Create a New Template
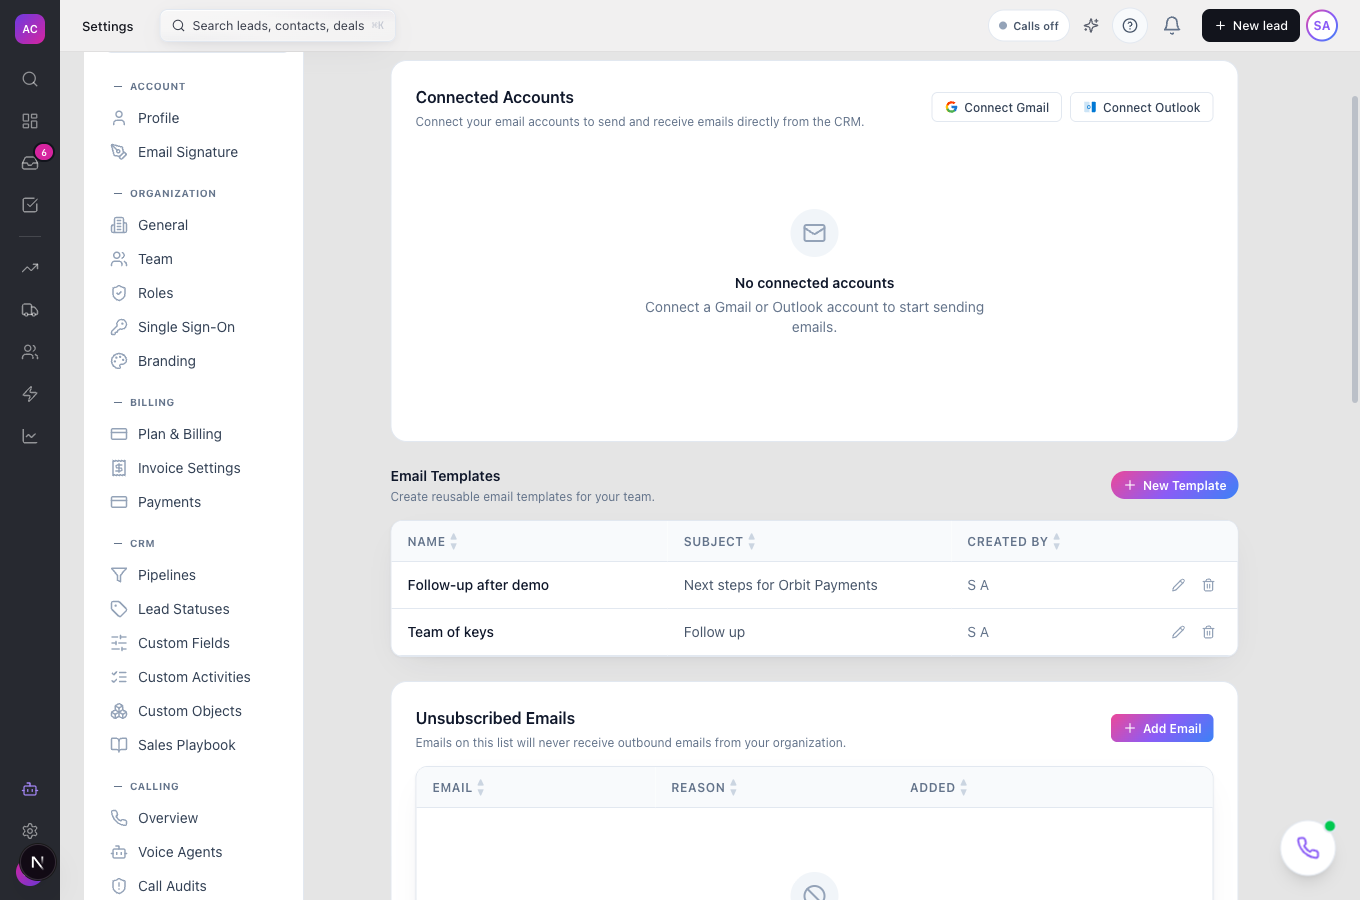Screen dimensions: 1360x900 coord(1175,485)
